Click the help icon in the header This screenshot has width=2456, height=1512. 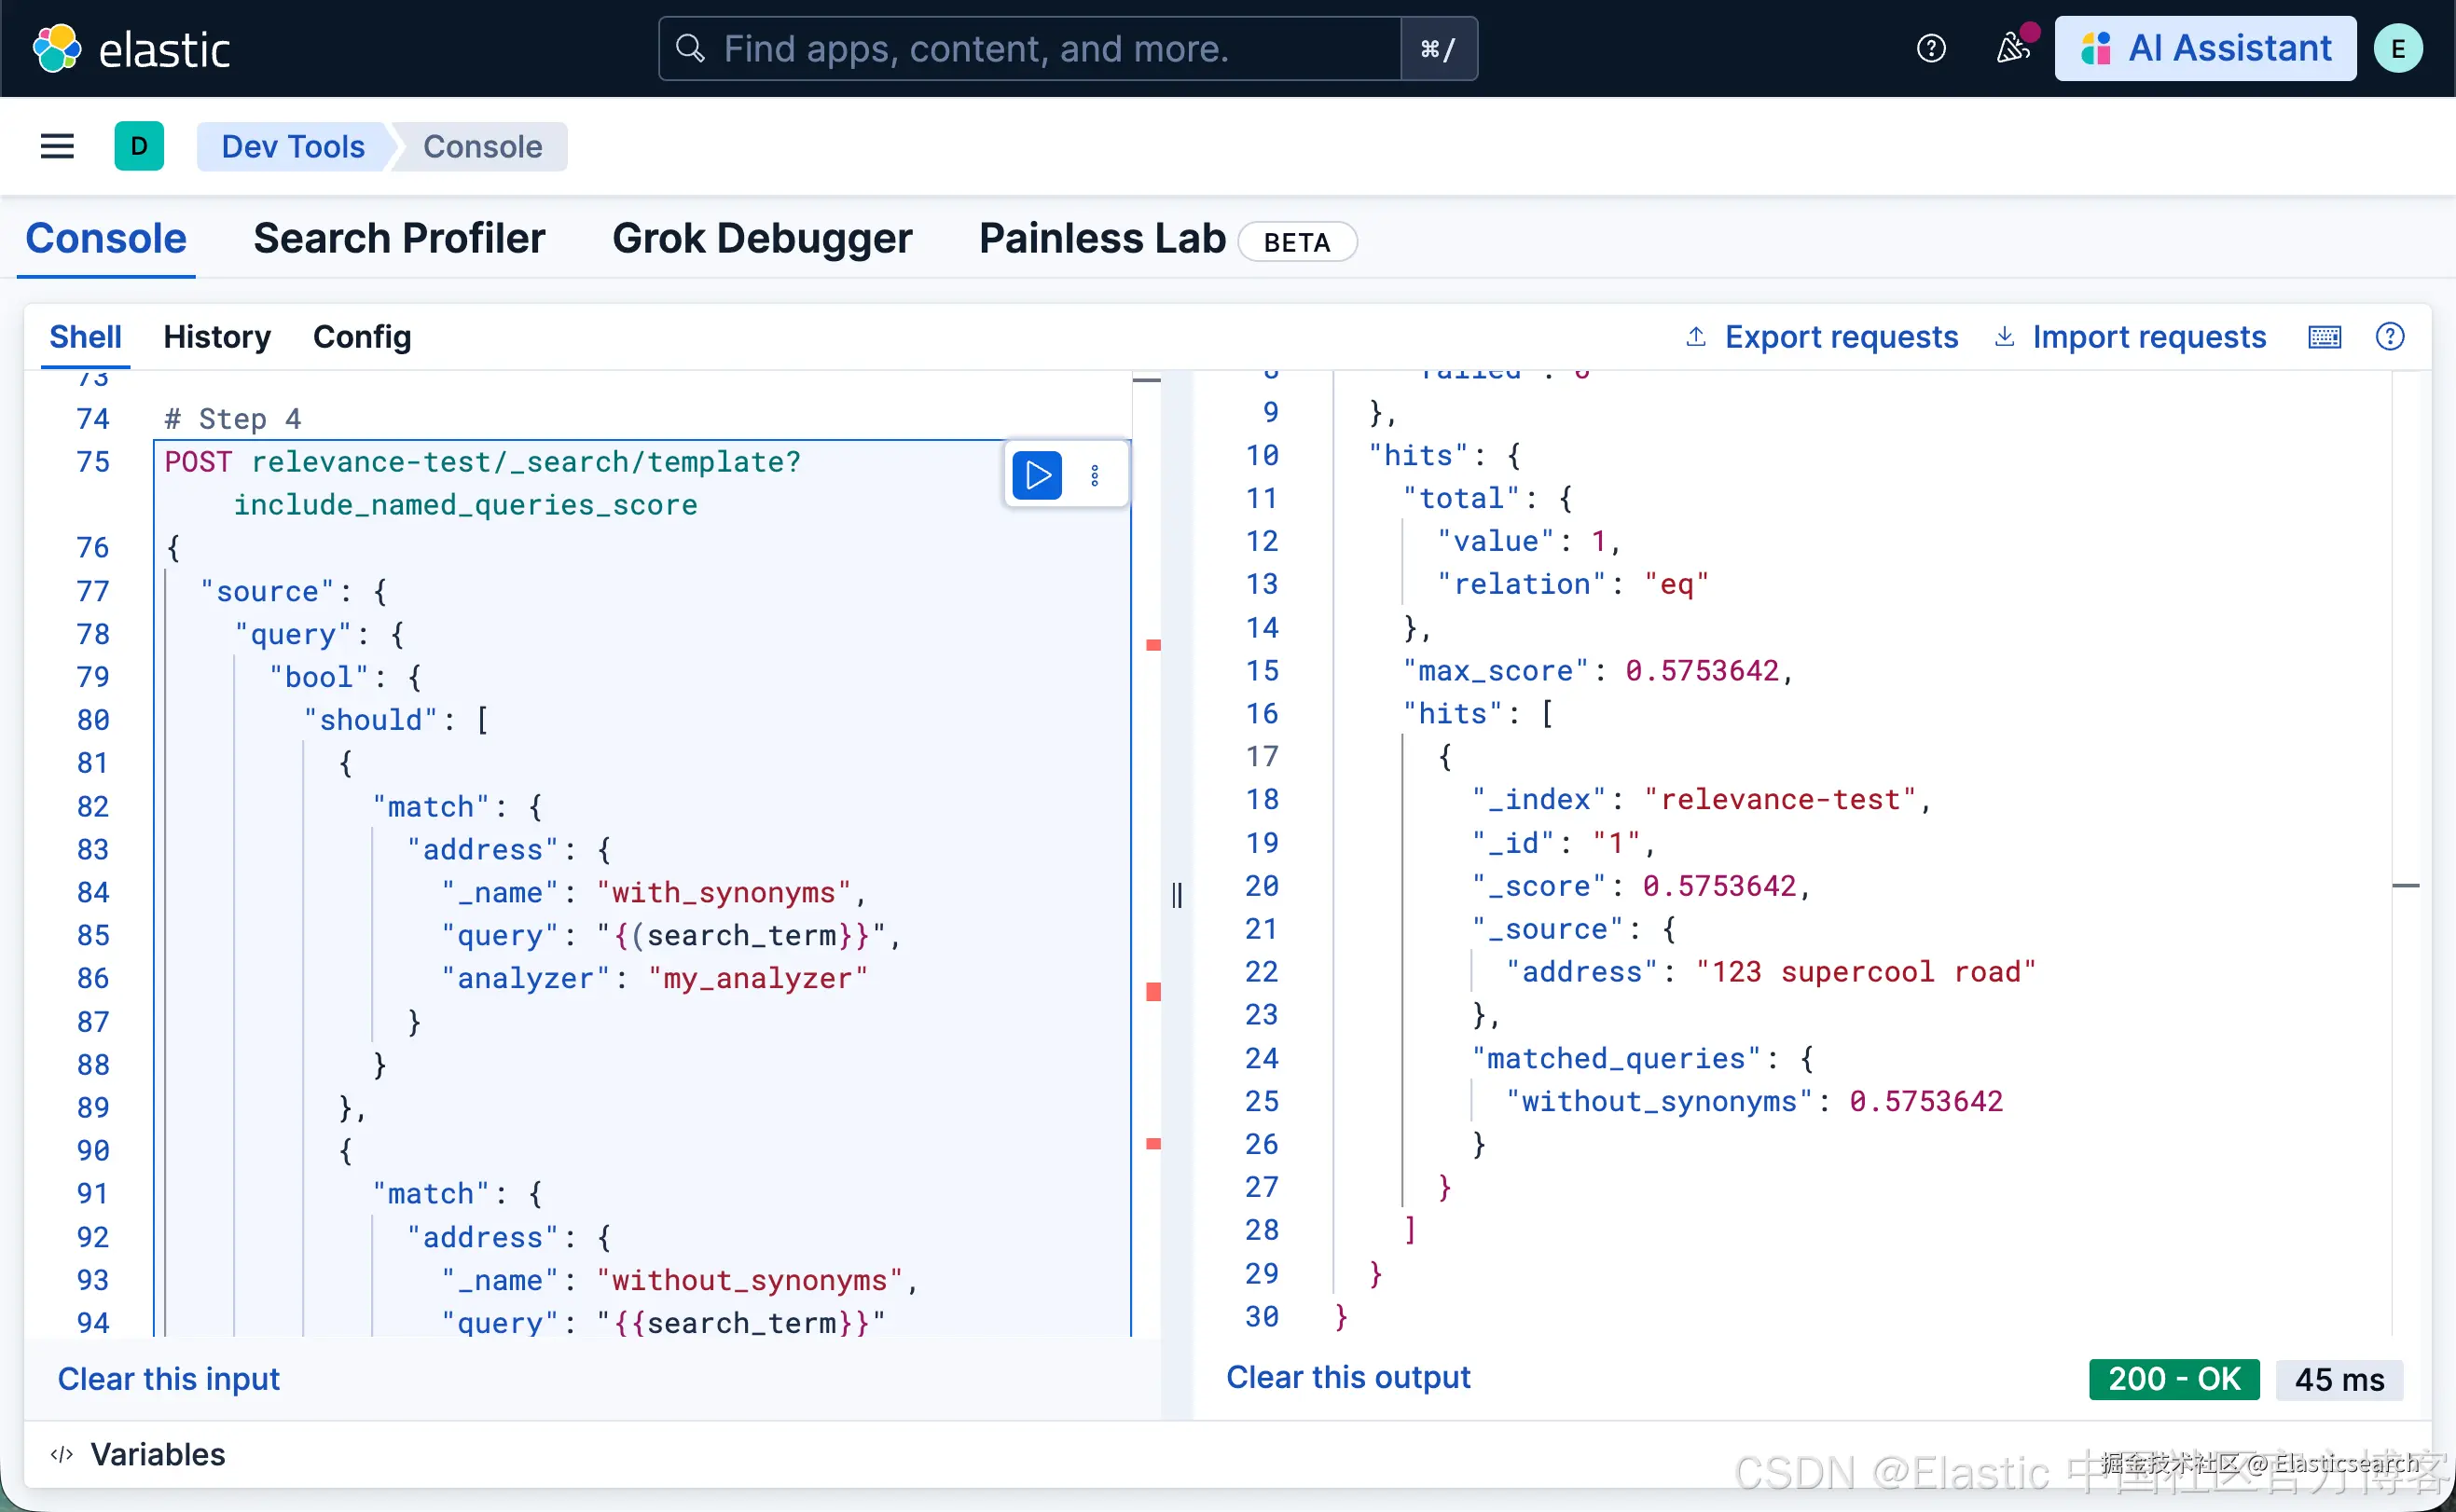tap(1930, 48)
